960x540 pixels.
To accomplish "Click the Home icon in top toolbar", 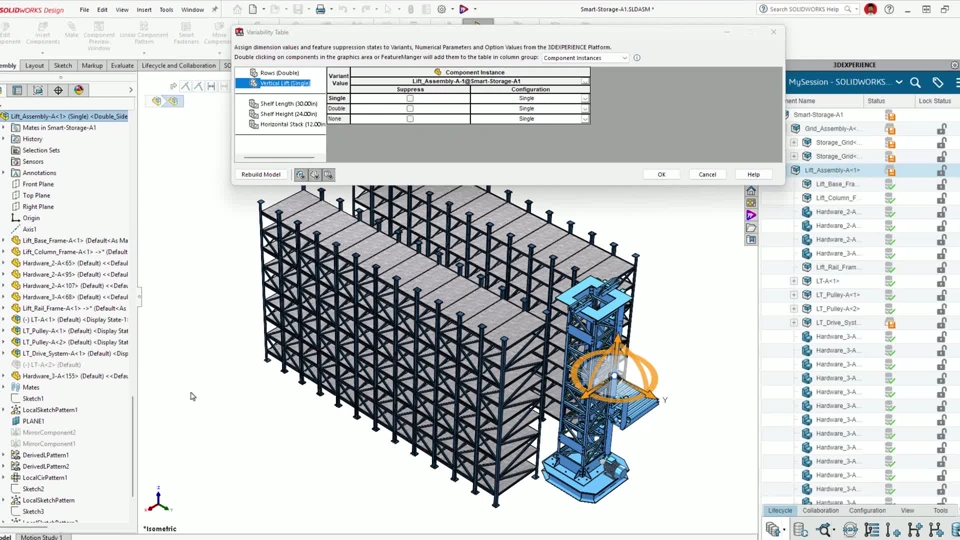I will 237,9.
